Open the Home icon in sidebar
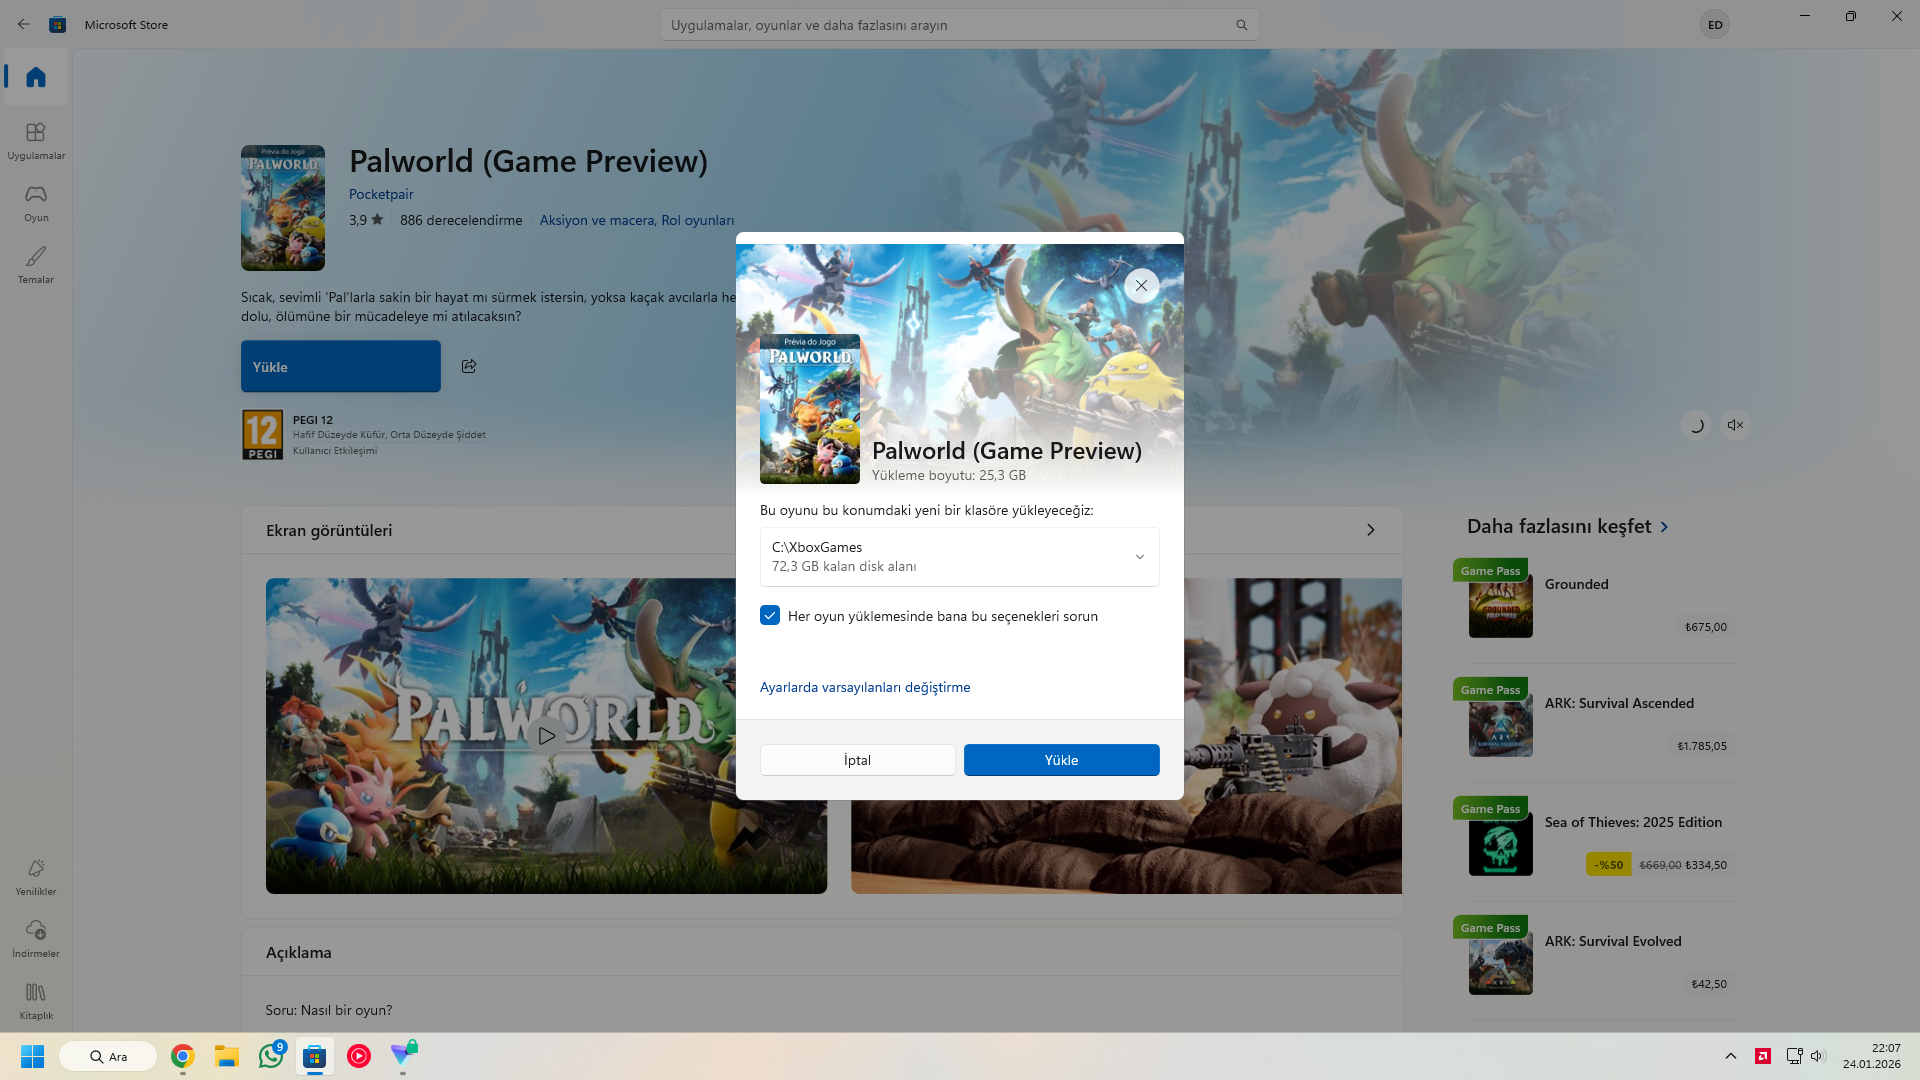 click(x=36, y=77)
